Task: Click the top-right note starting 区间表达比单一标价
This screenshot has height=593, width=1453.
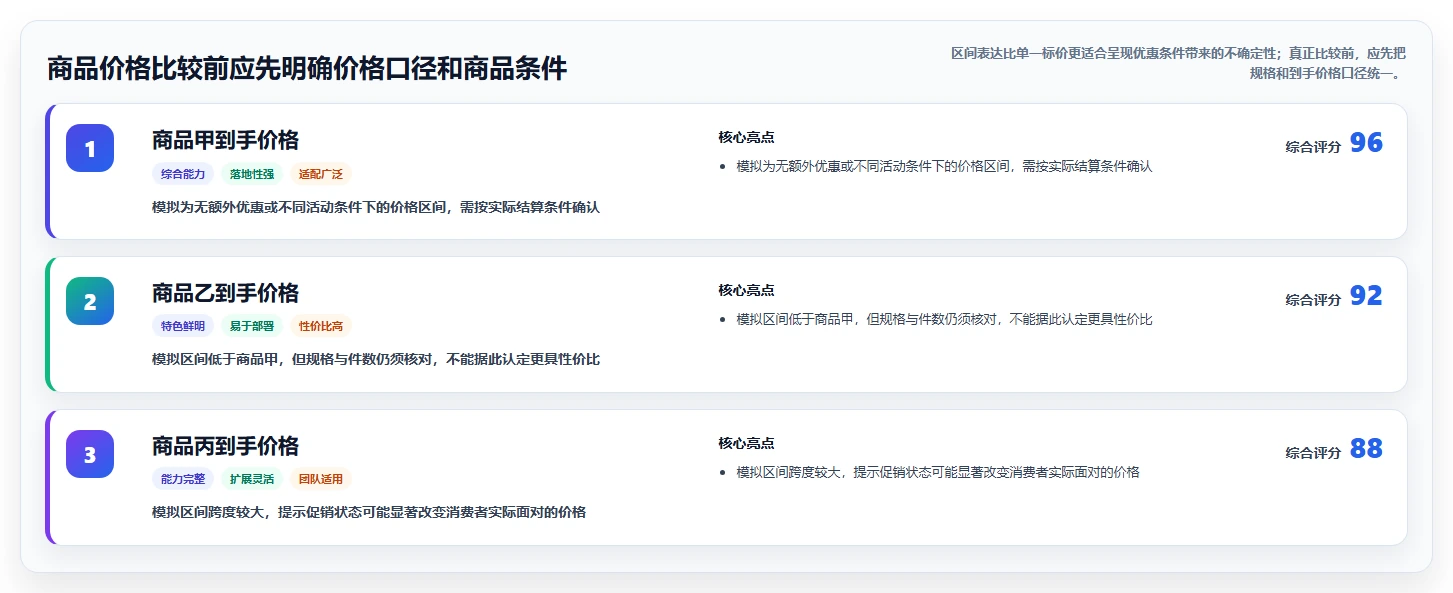Action: [1178, 63]
